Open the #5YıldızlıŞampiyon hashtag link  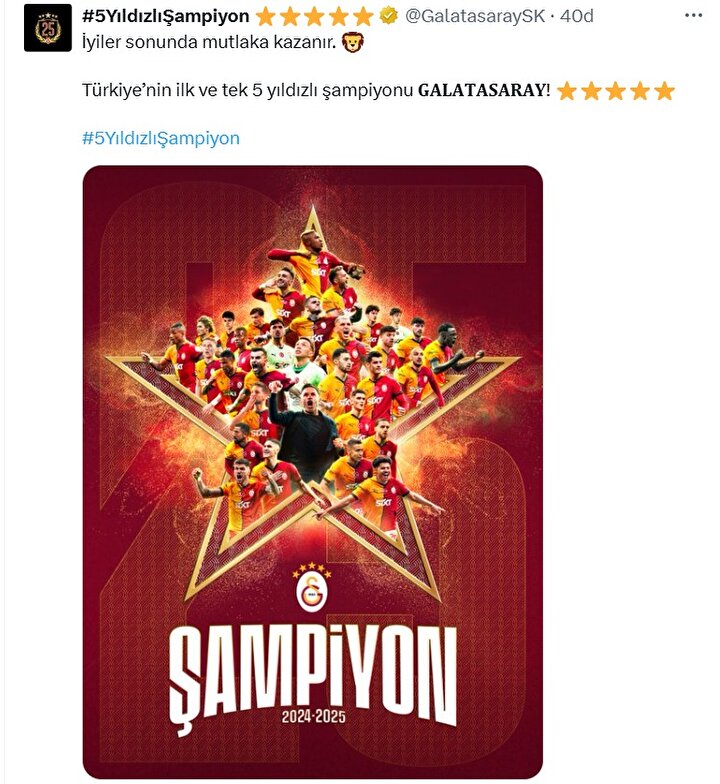[x=160, y=138]
